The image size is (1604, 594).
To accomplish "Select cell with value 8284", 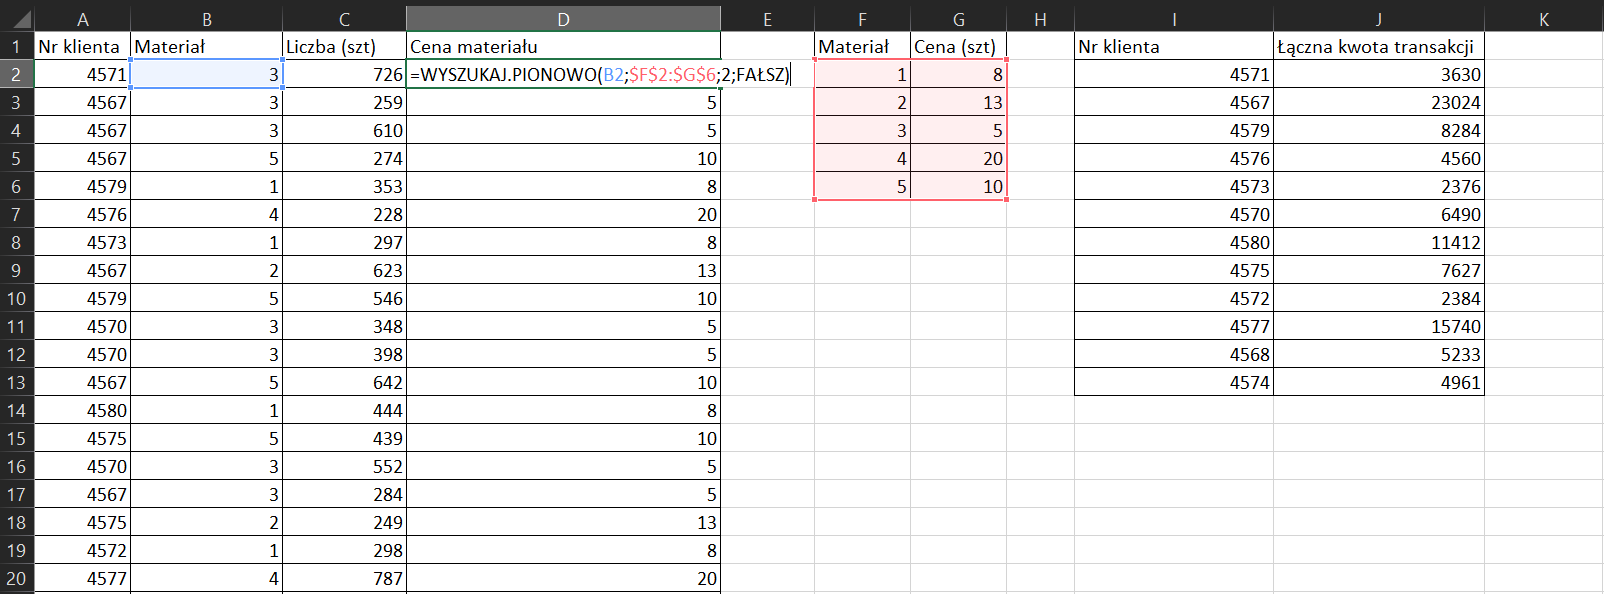I will click(x=1379, y=130).
